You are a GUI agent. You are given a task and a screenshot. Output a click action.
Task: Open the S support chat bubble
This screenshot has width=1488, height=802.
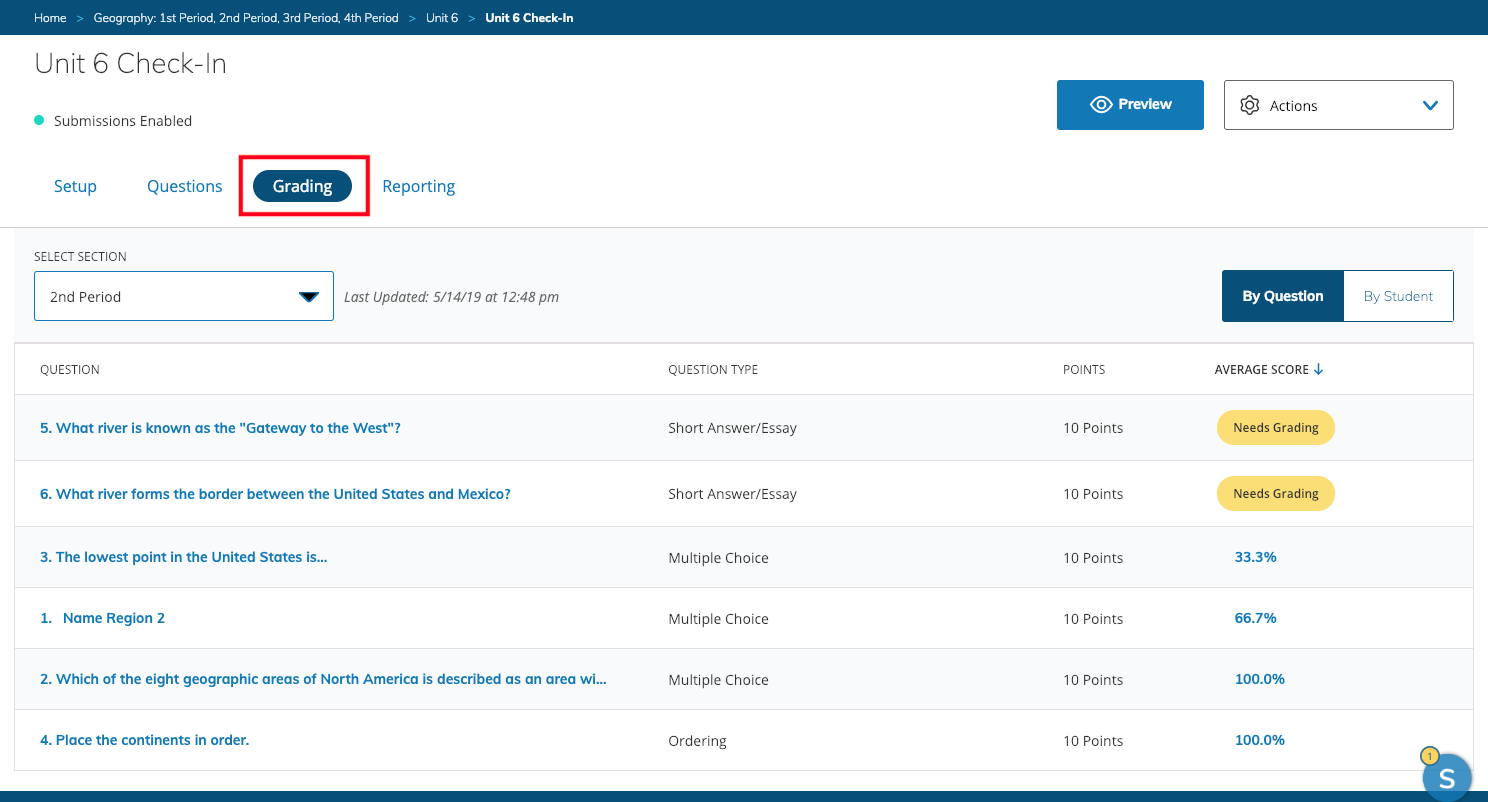[1446, 778]
